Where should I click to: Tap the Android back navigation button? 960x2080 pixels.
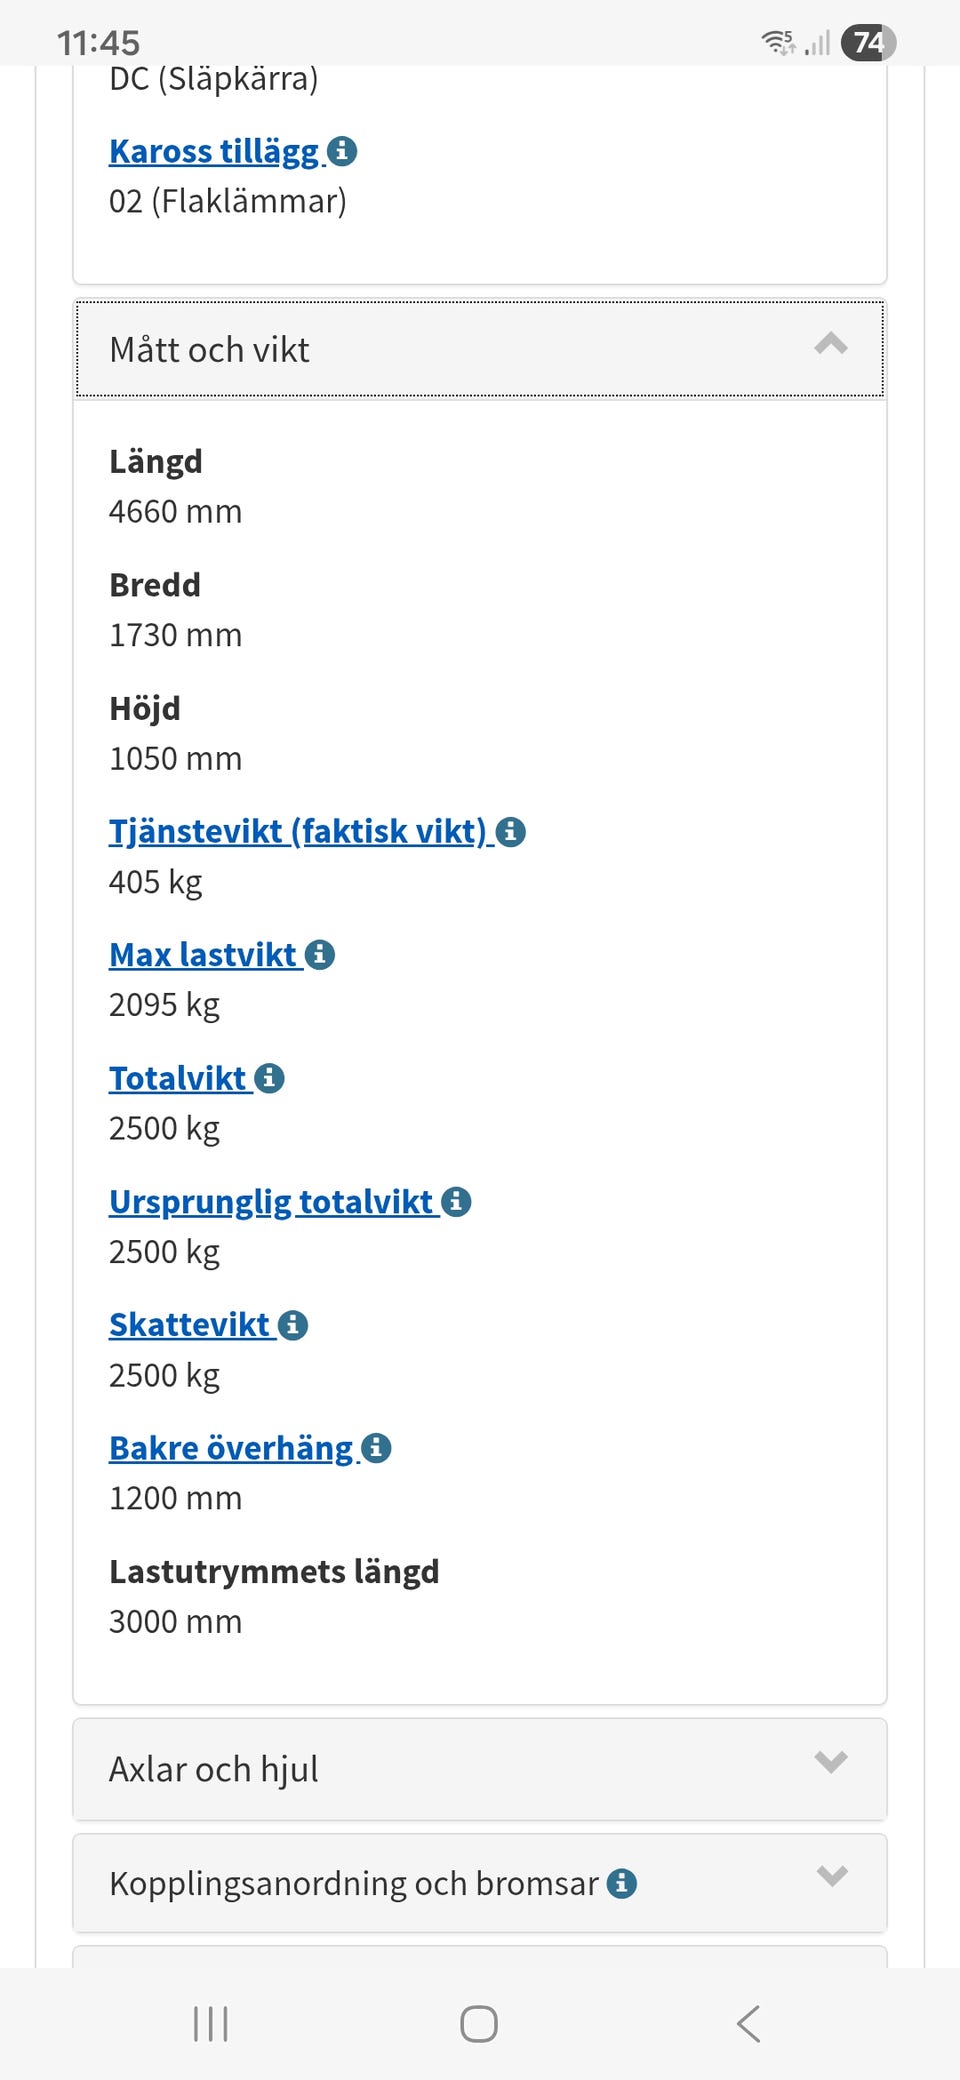(x=748, y=2023)
